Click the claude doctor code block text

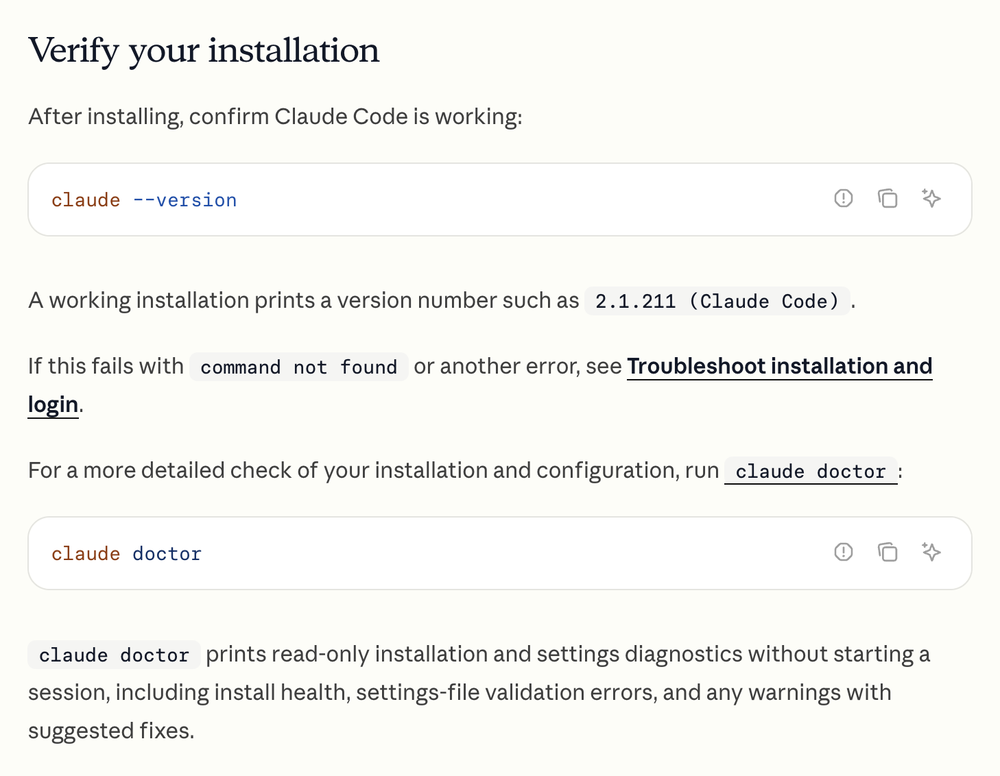coord(126,553)
